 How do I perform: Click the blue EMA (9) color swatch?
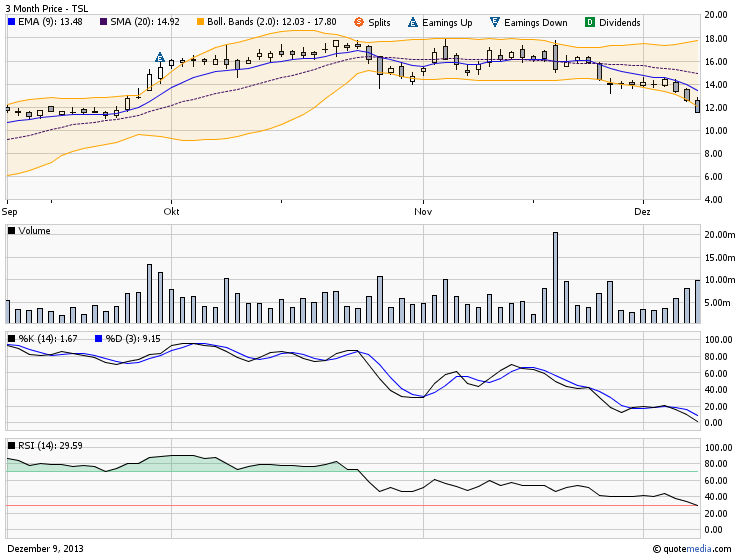11,22
